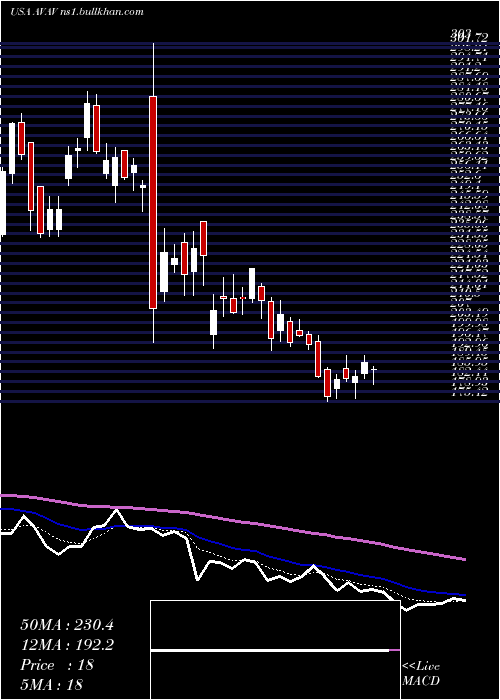
Task: Click the Price : 18 value
Action: 57,665
